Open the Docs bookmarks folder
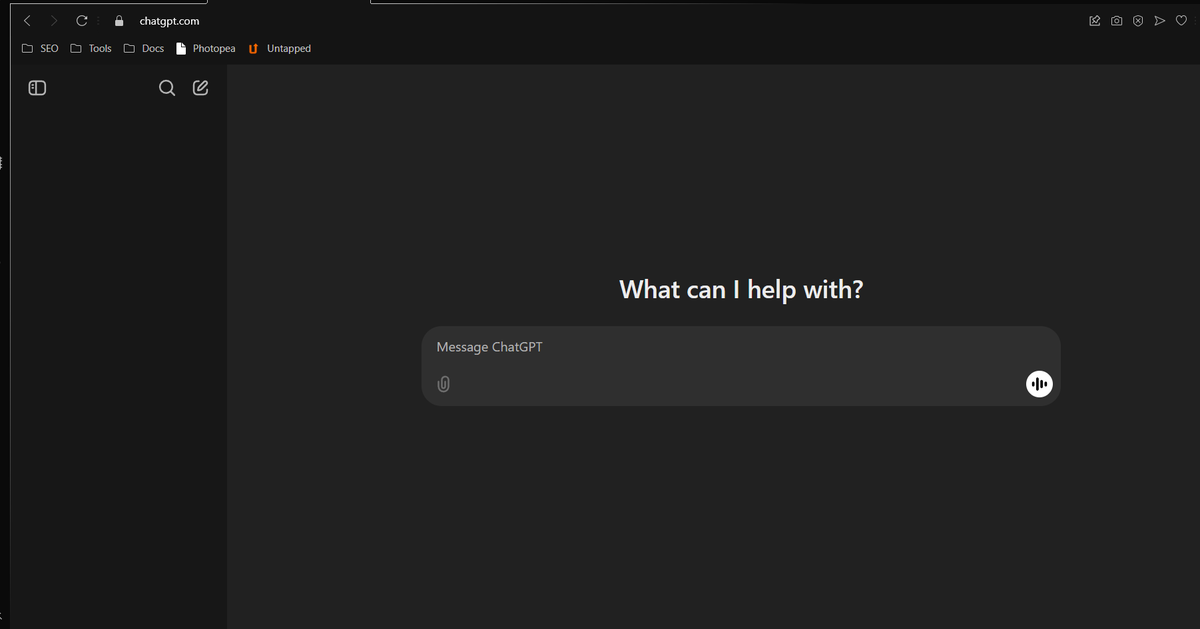 pyautogui.click(x=143, y=48)
